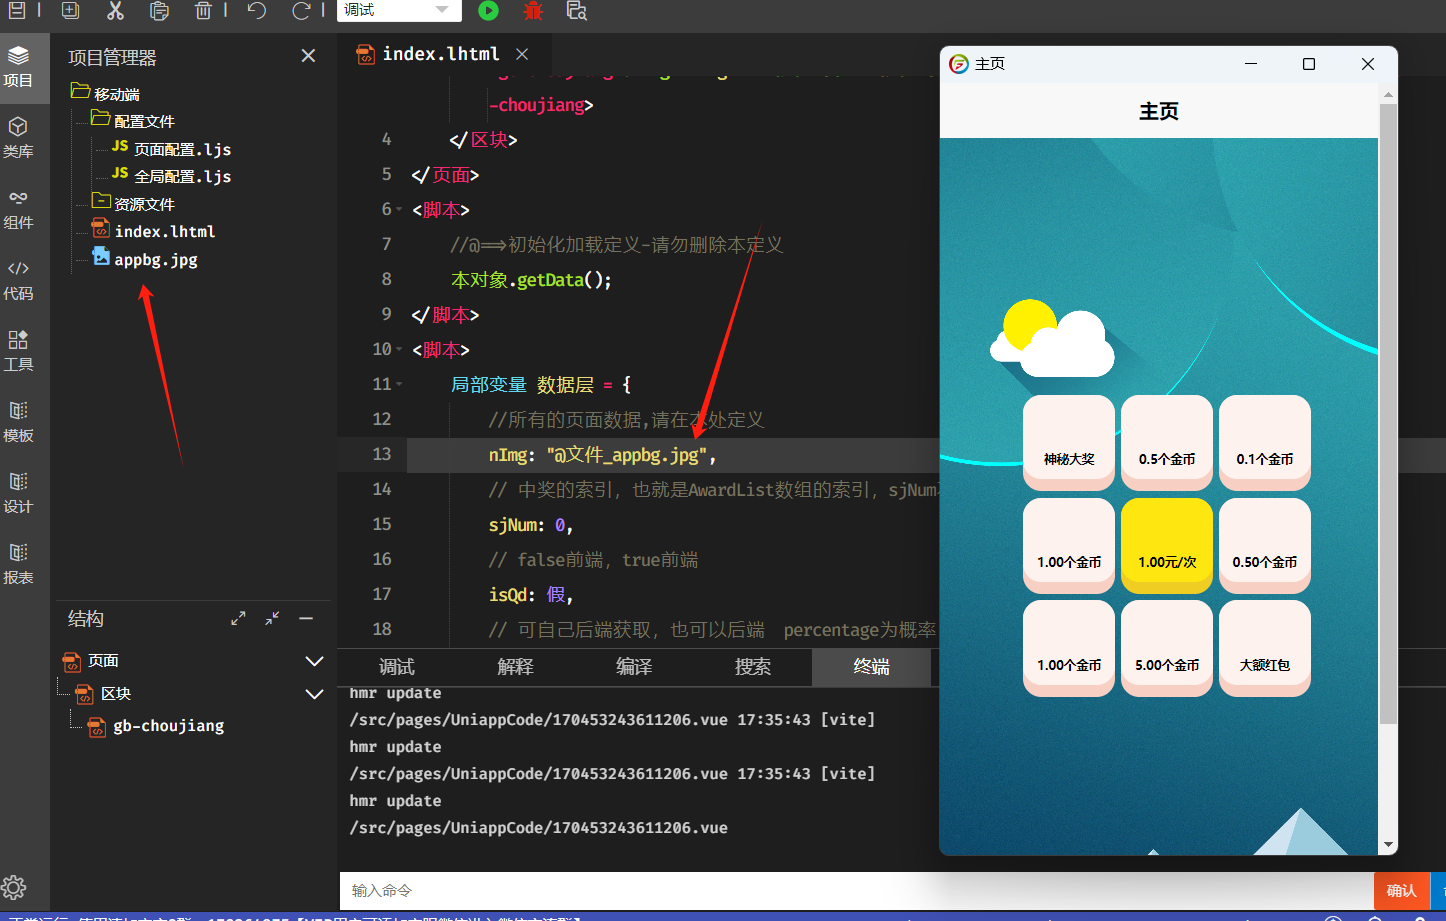This screenshot has width=1446, height=921.
Task: Cut with the scissors icon
Action: tap(115, 10)
